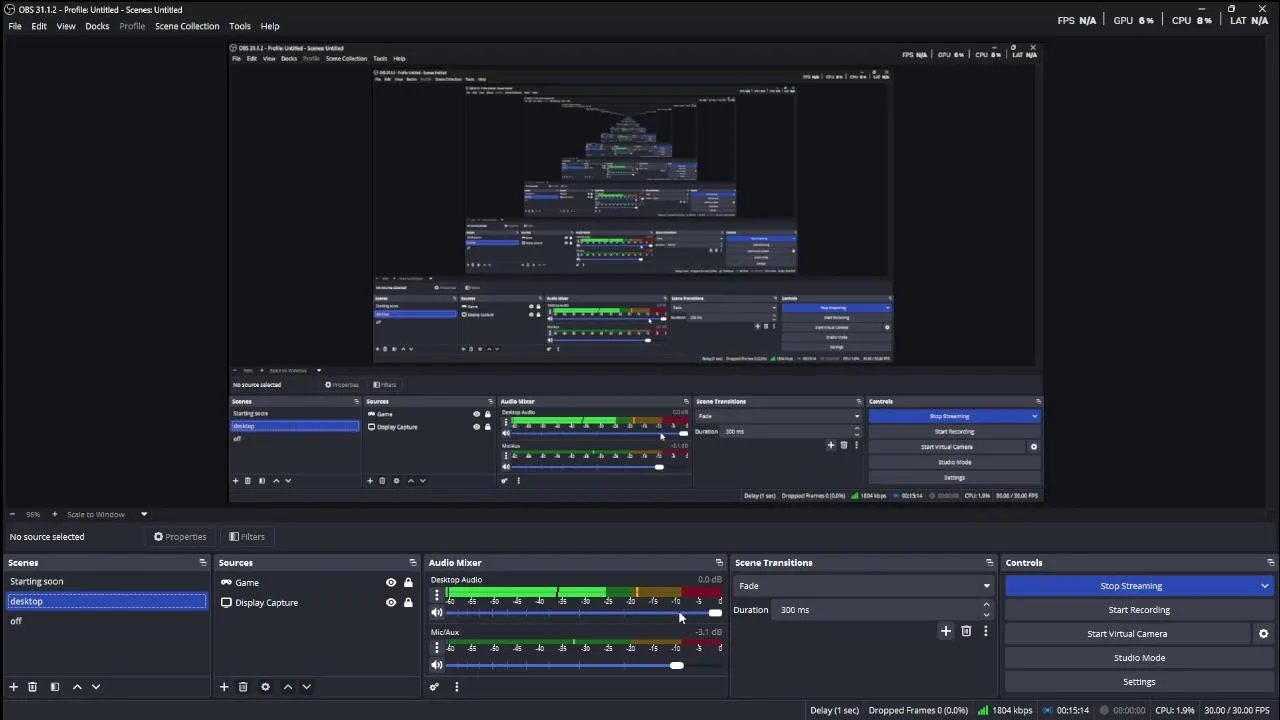Open the Edit menu

[39, 26]
